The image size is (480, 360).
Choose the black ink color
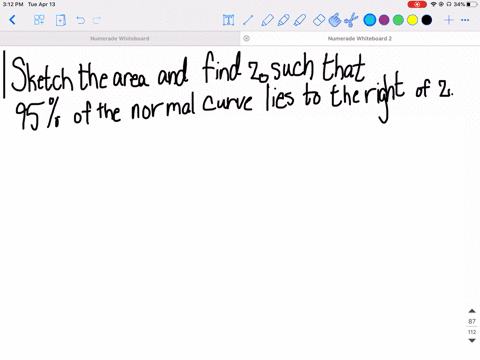[427, 20]
